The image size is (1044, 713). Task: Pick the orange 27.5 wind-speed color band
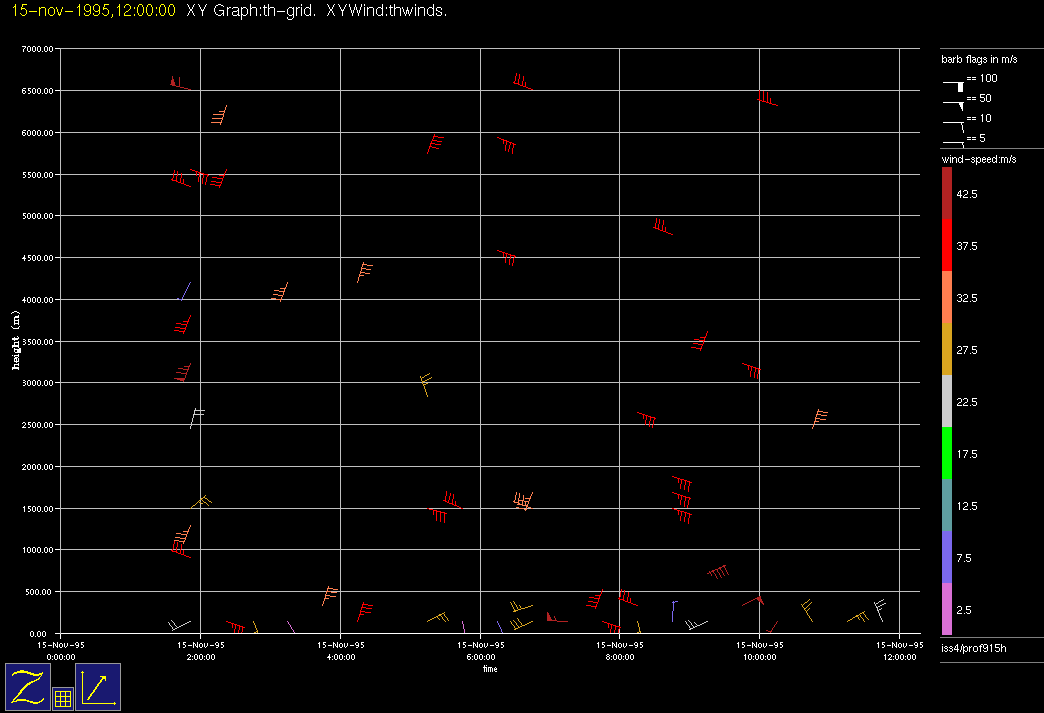coord(947,349)
